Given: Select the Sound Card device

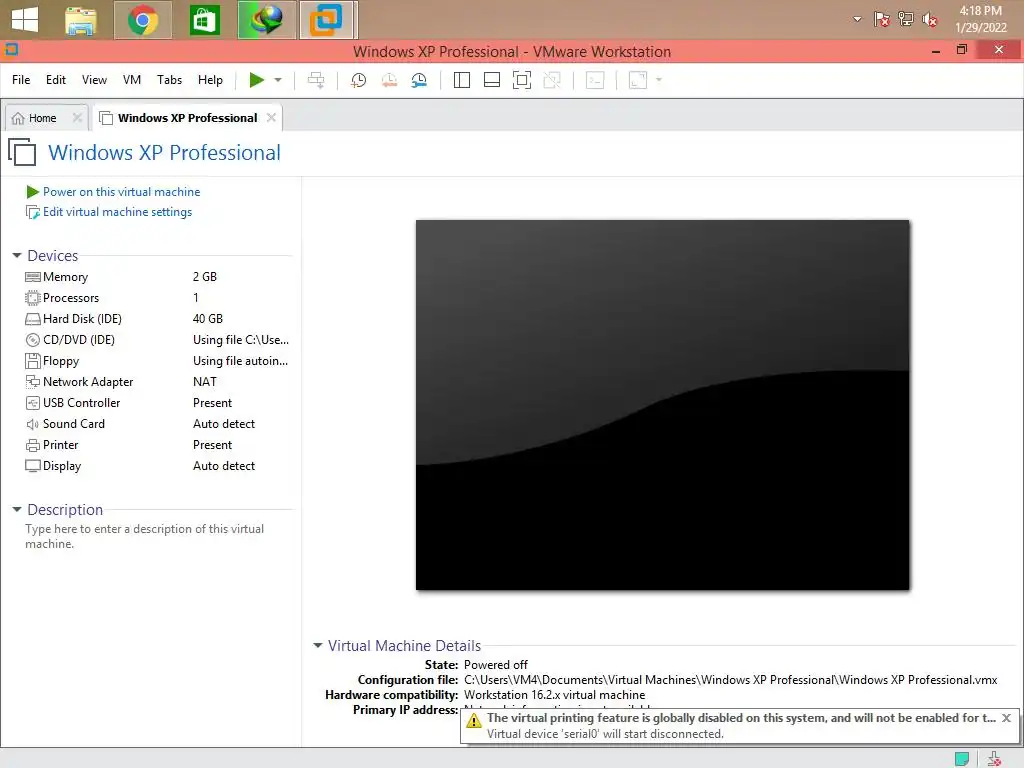Looking at the screenshot, I should (157, 424).
